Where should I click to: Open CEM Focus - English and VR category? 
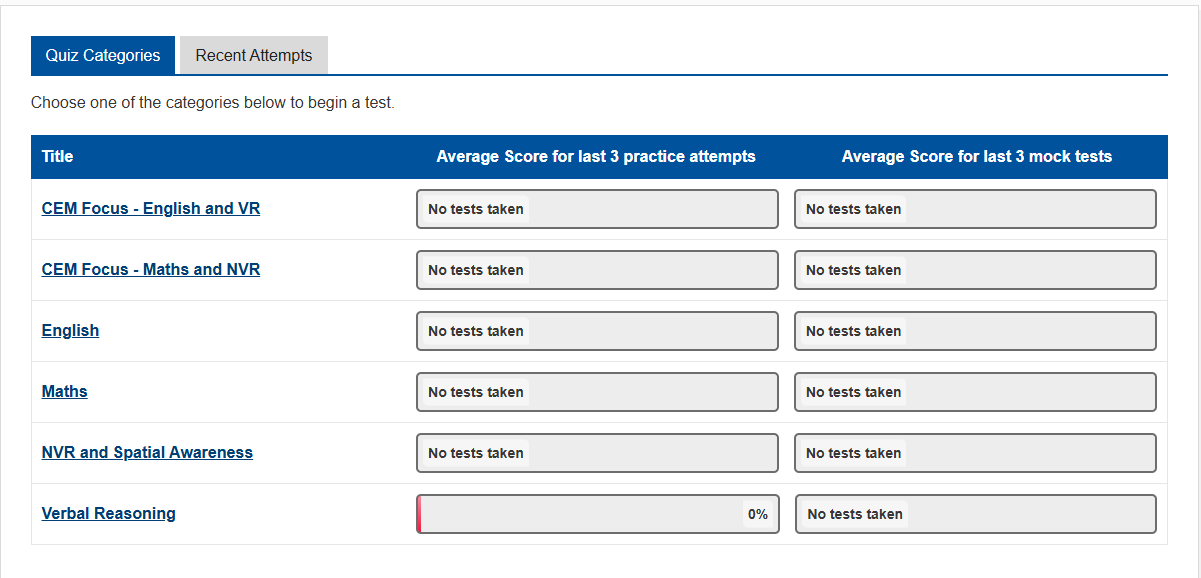tap(151, 209)
